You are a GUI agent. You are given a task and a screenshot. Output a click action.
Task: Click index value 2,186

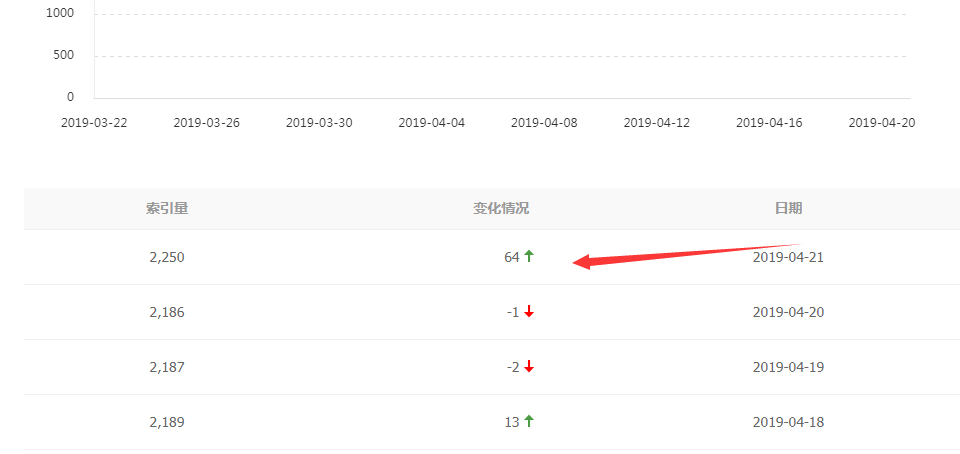pyautogui.click(x=167, y=312)
